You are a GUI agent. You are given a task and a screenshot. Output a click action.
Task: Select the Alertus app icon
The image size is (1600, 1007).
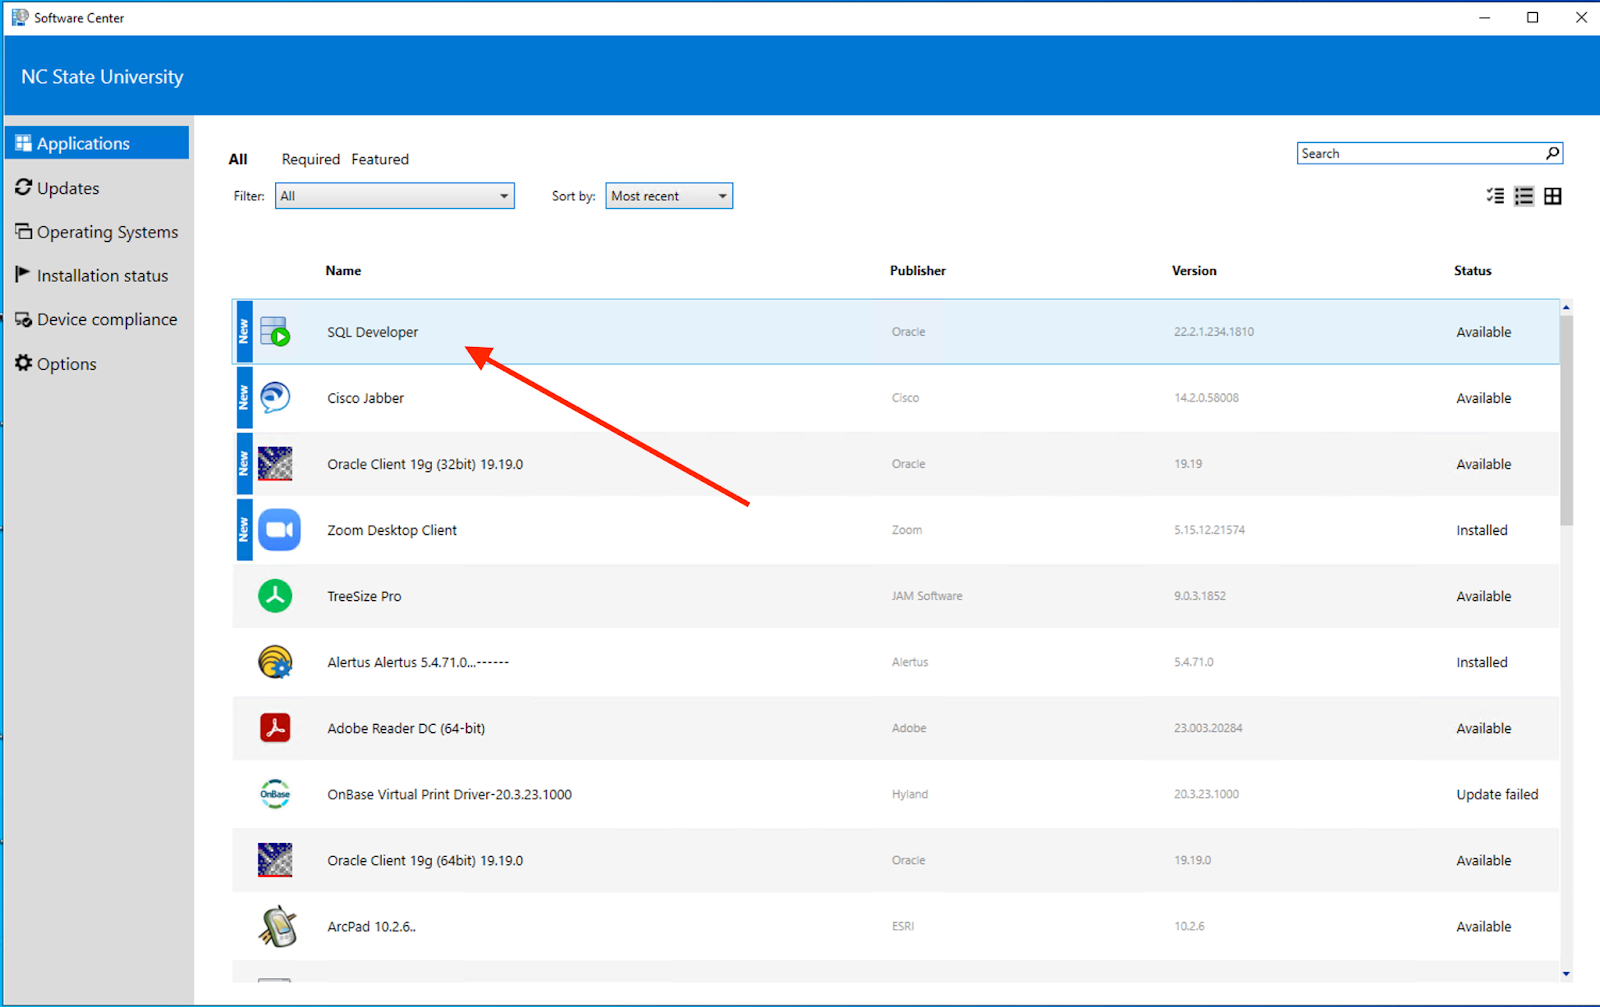point(275,662)
